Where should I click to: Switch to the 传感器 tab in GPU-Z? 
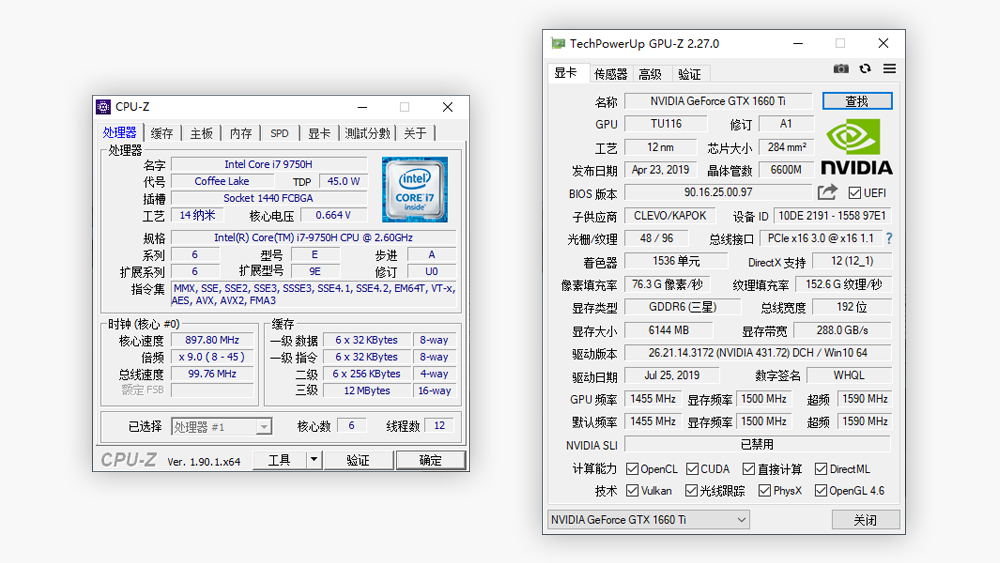coord(610,74)
